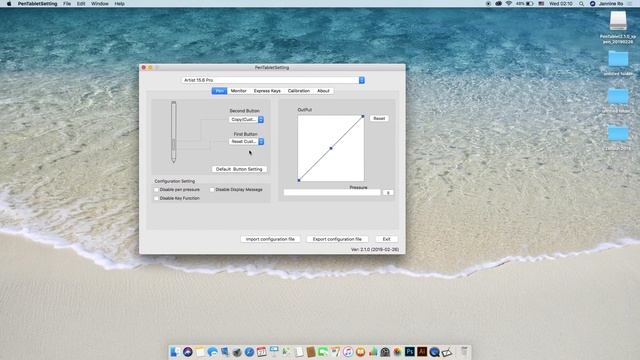Open the pen tablet app in the dock
The width and height of the screenshot is (640, 360).
click(447, 351)
